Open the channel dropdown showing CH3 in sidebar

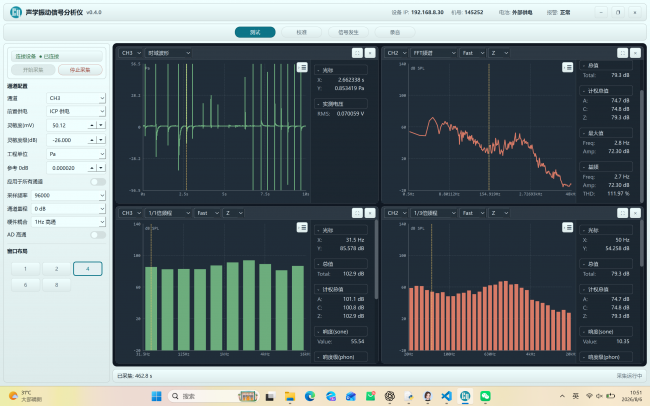click(x=76, y=98)
